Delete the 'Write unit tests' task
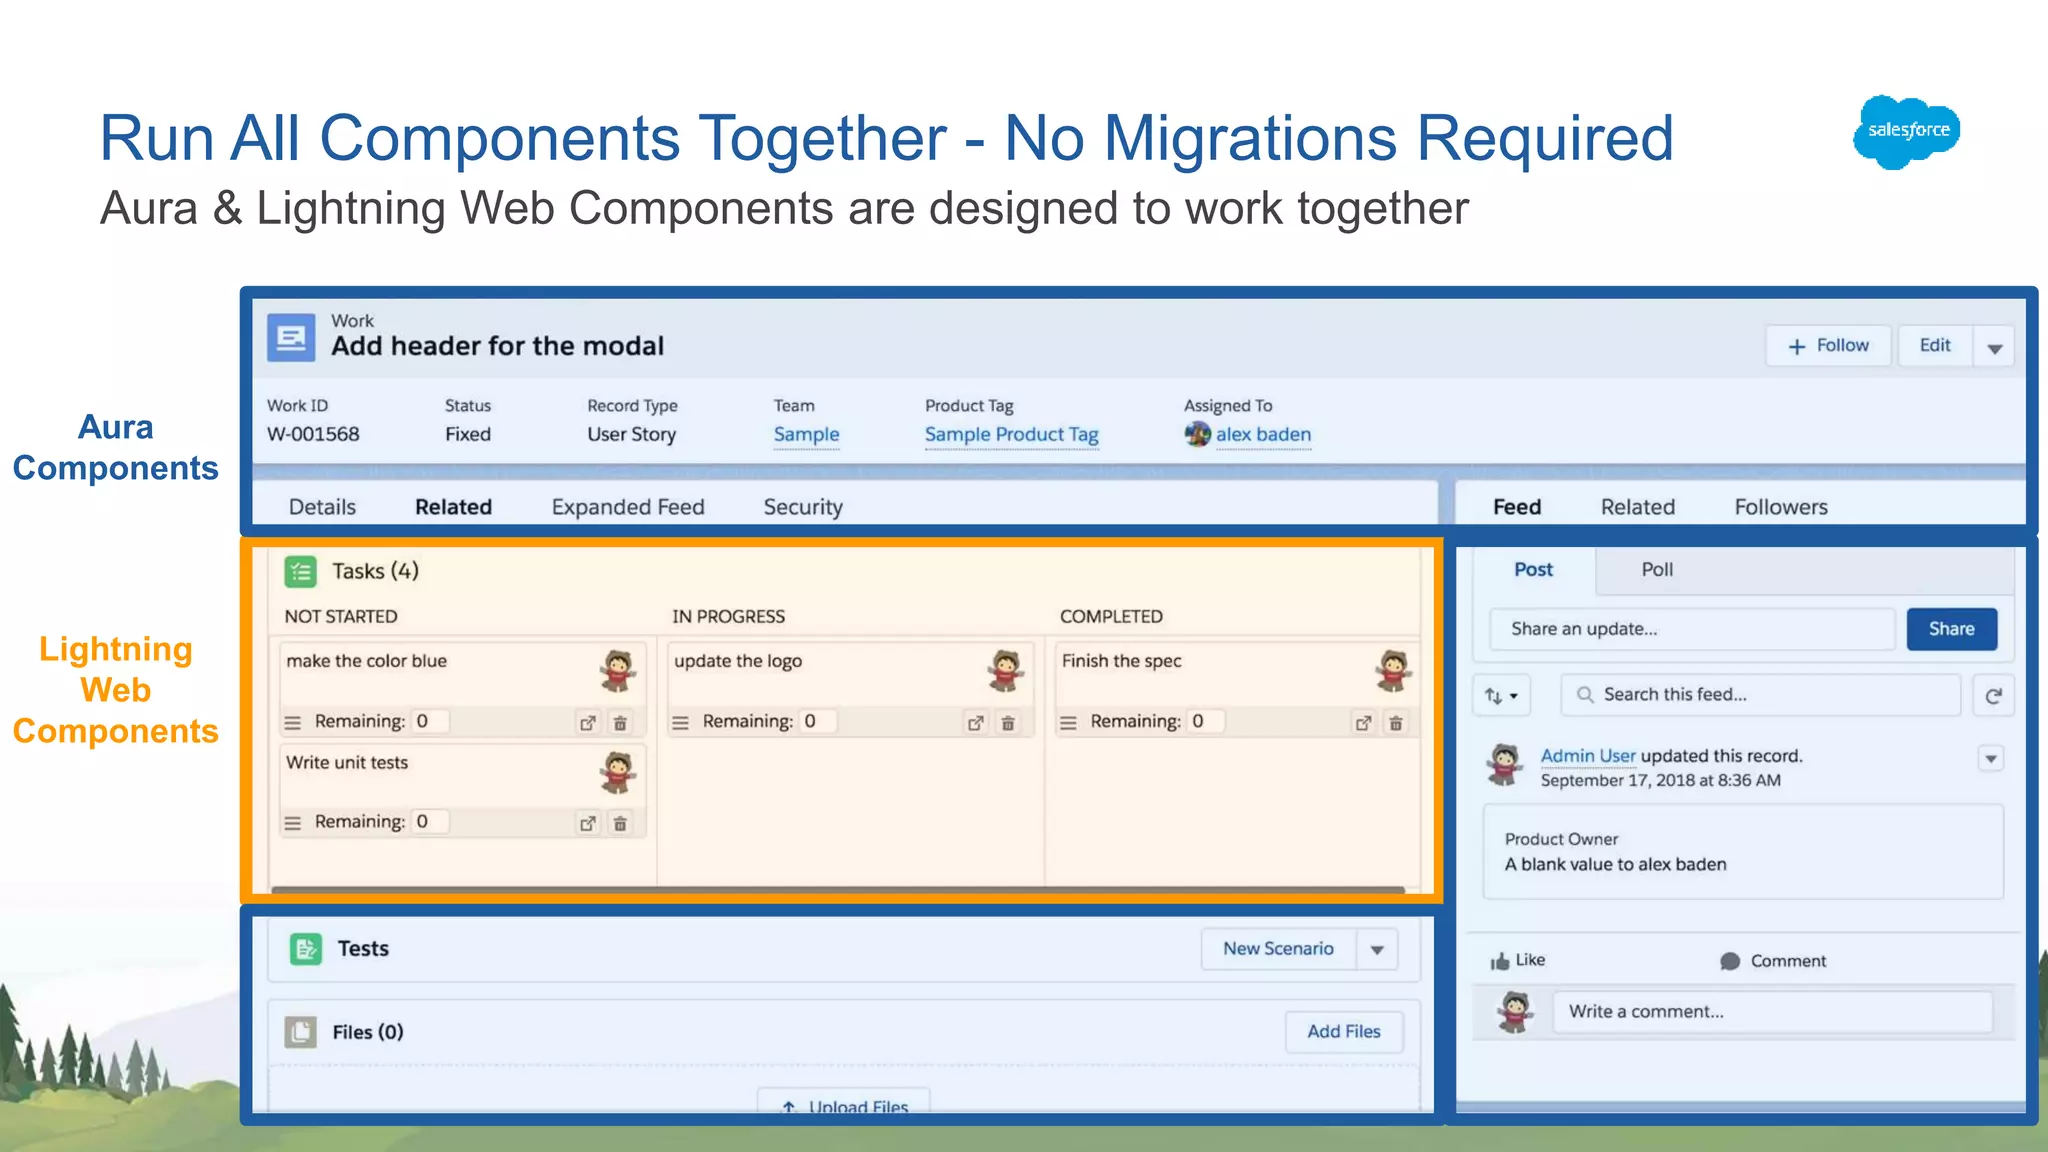The image size is (2048, 1152). [x=620, y=823]
